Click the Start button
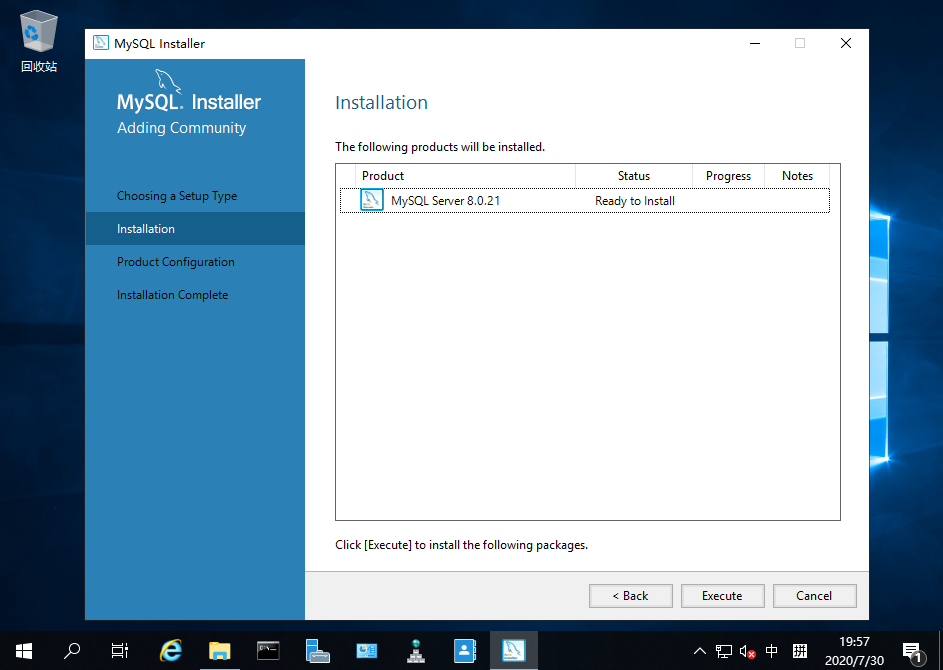This screenshot has height=670, width=943. pyautogui.click(x=23, y=650)
